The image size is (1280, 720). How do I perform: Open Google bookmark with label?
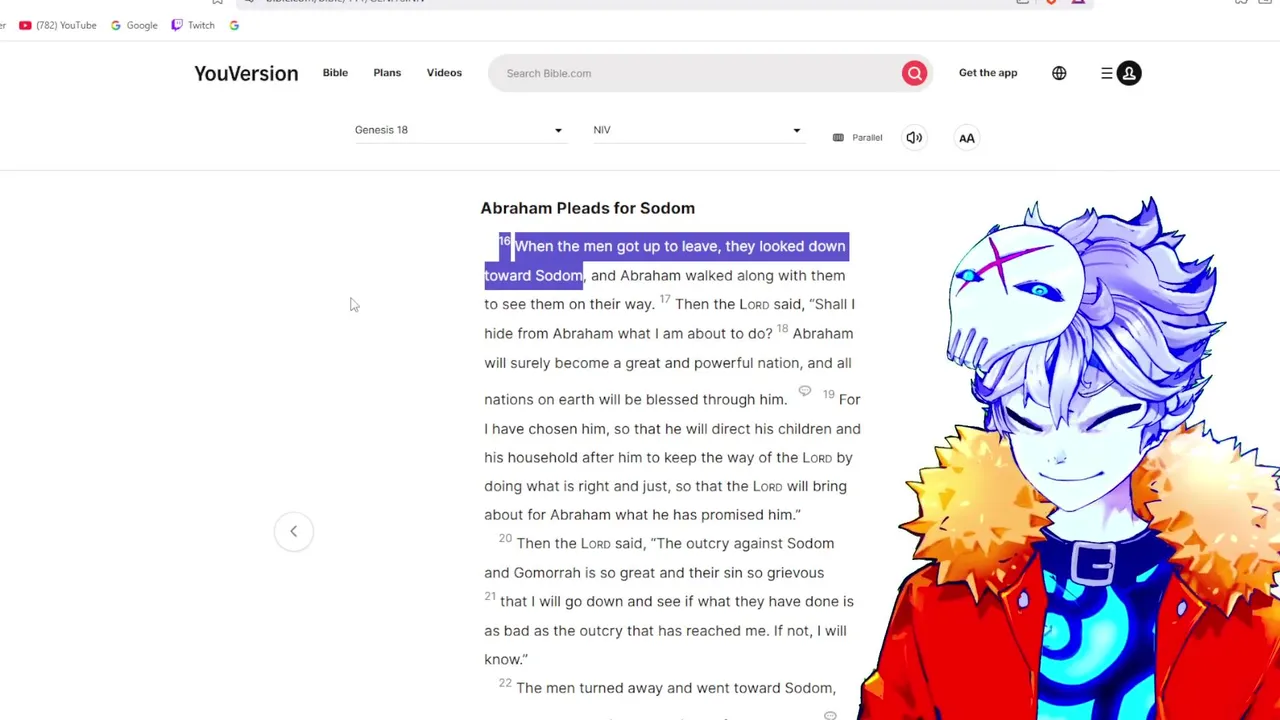[134, 25]
